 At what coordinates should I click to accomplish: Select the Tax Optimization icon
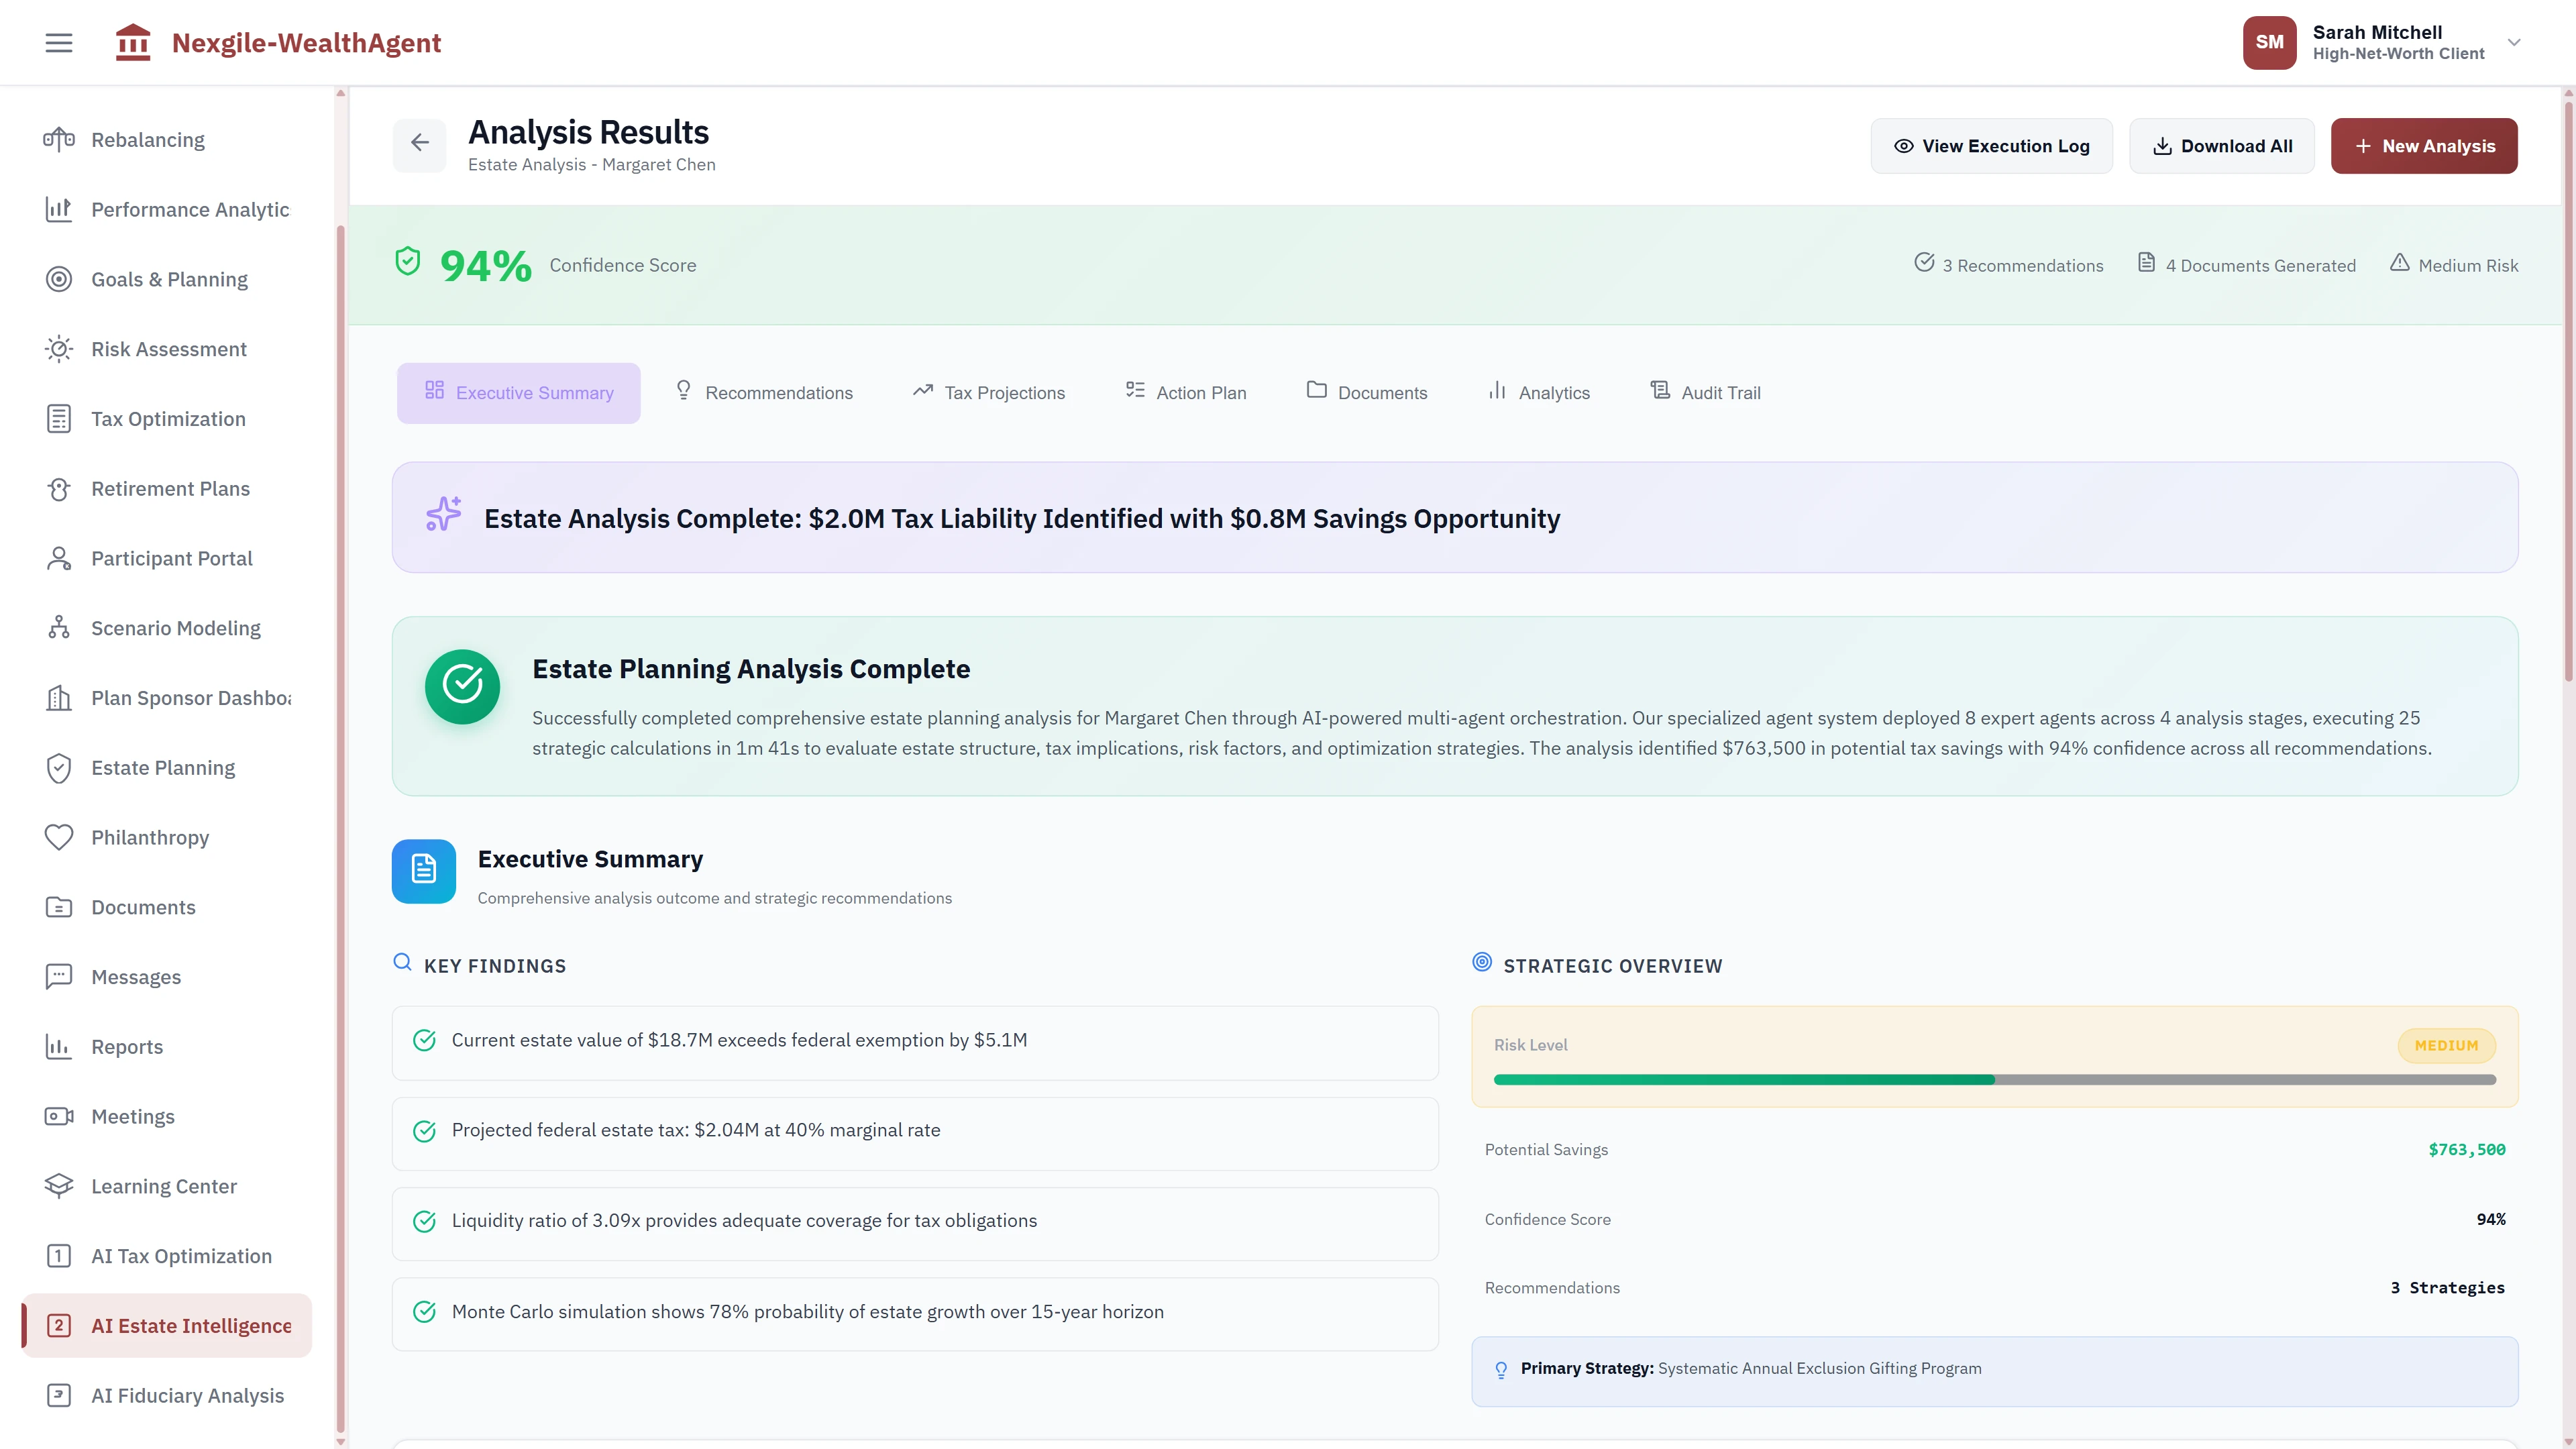click(59, 418)
